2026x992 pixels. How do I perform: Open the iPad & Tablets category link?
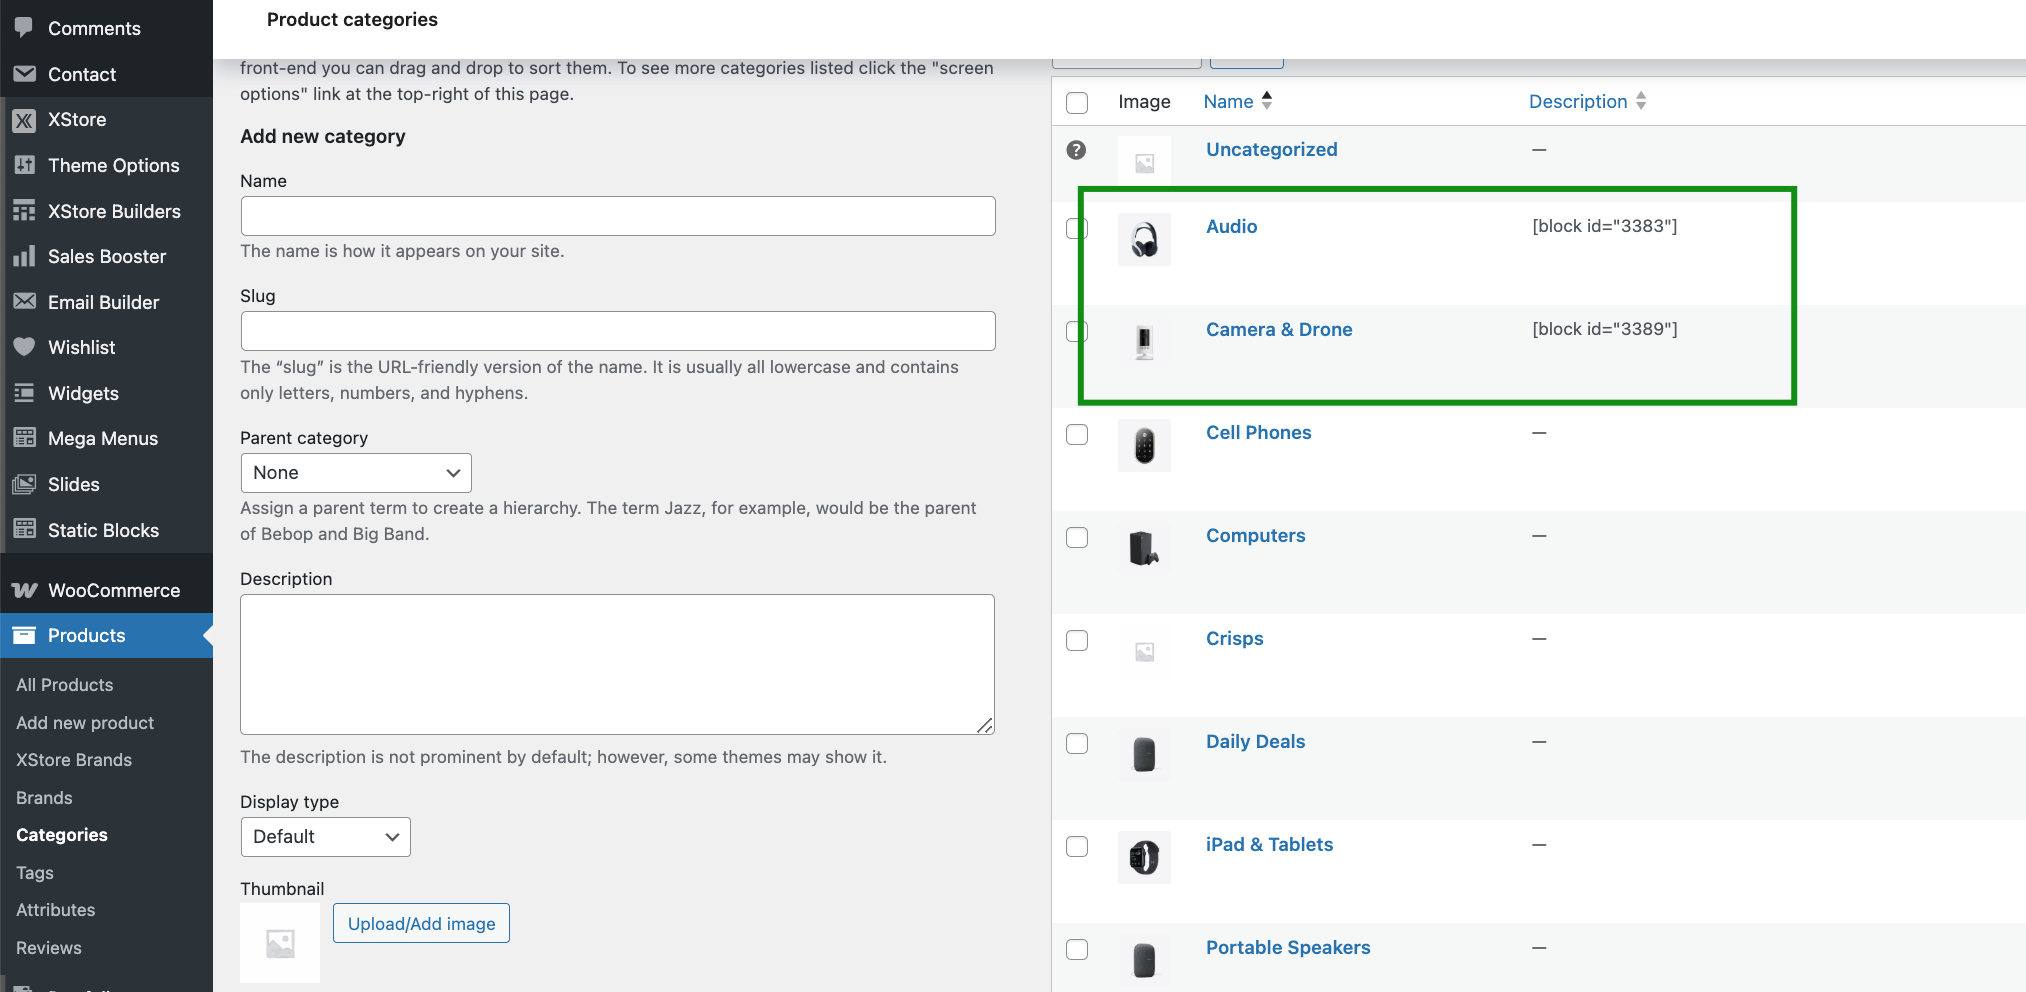[x=1269, y=844]
